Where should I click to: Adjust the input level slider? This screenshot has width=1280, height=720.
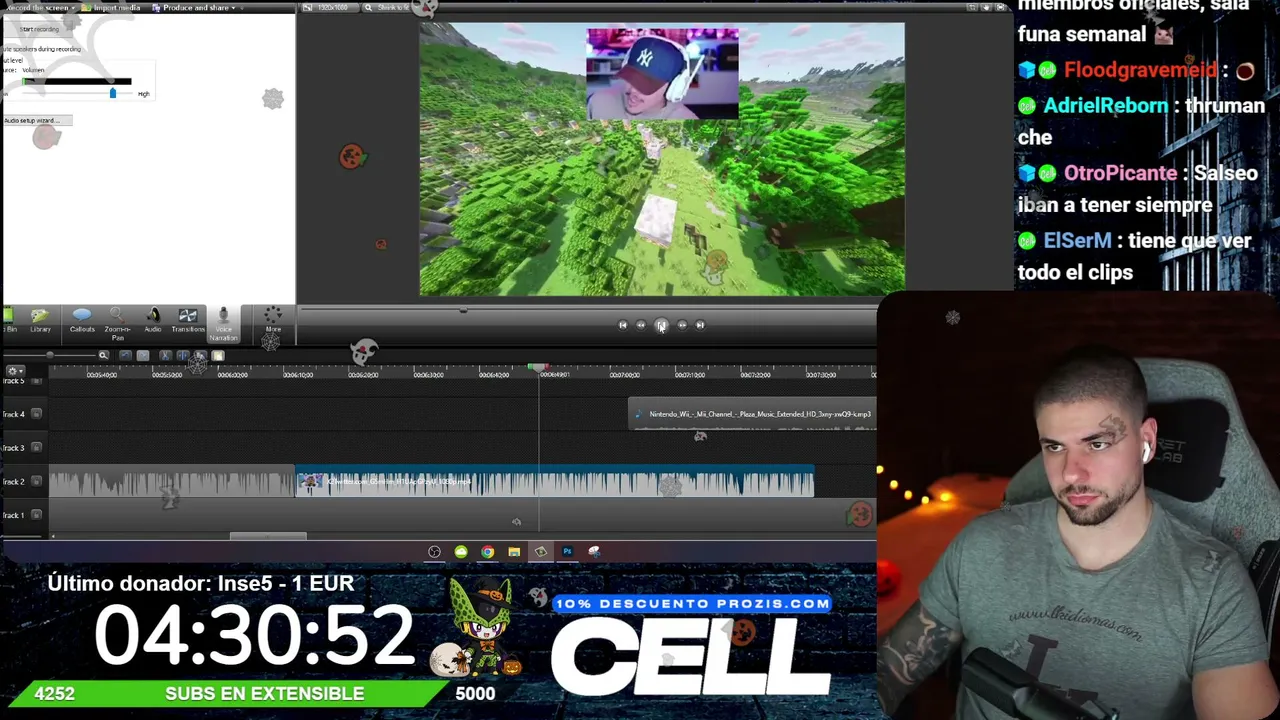click(x=112, y=93)
